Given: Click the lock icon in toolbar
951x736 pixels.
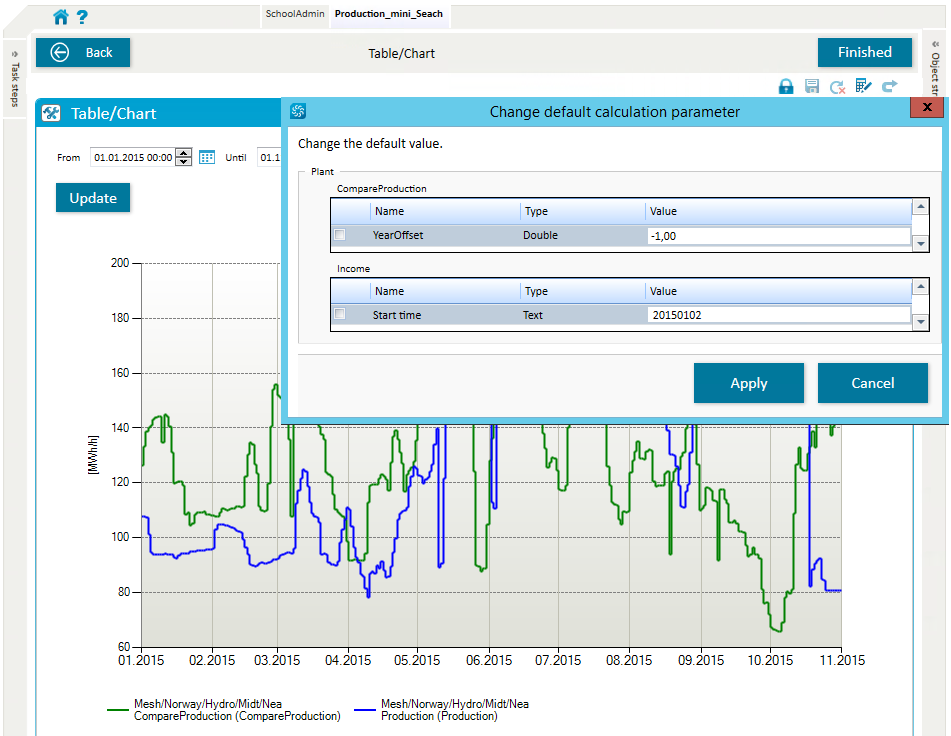Looking at the screenshot, I should click(x=786, y=87).
